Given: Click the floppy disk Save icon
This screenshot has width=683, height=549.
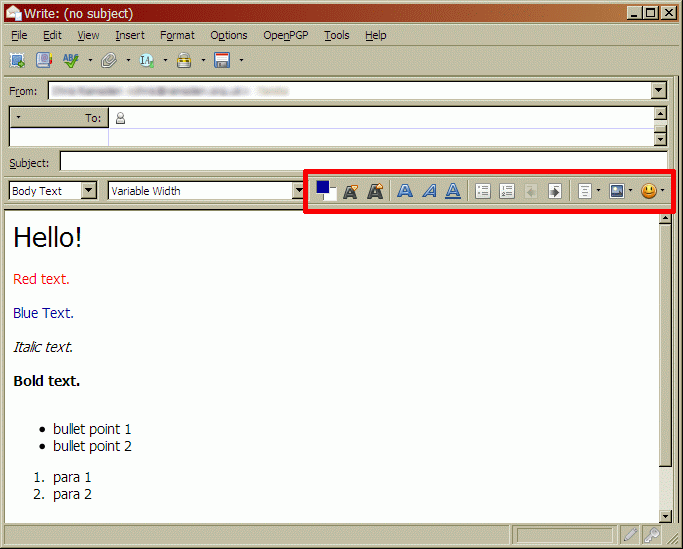Looking at the screenshot, I should tap(222, 61).
